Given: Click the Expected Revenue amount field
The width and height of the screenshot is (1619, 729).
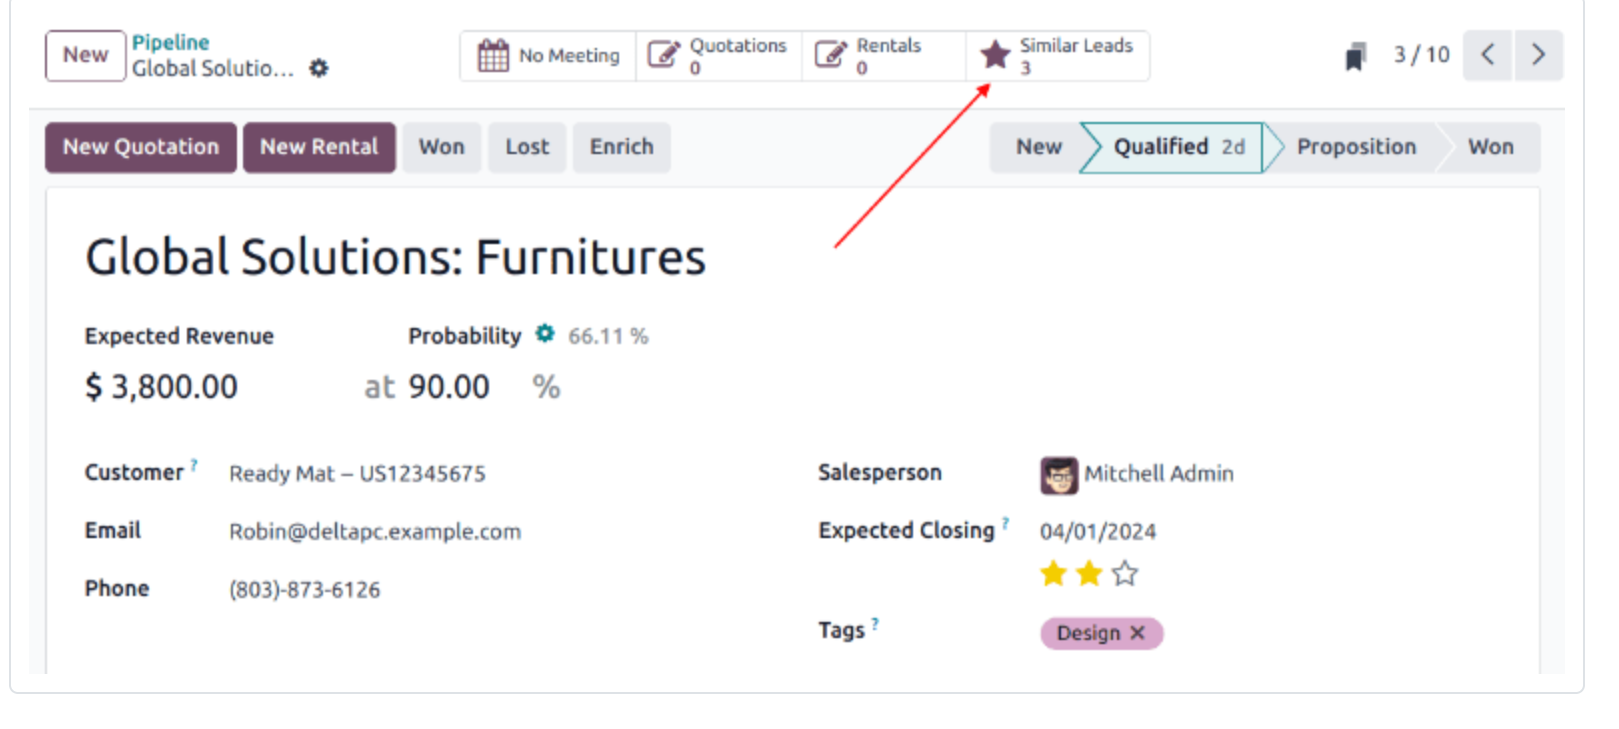Looking at the screenshot, I should point(162,387).
